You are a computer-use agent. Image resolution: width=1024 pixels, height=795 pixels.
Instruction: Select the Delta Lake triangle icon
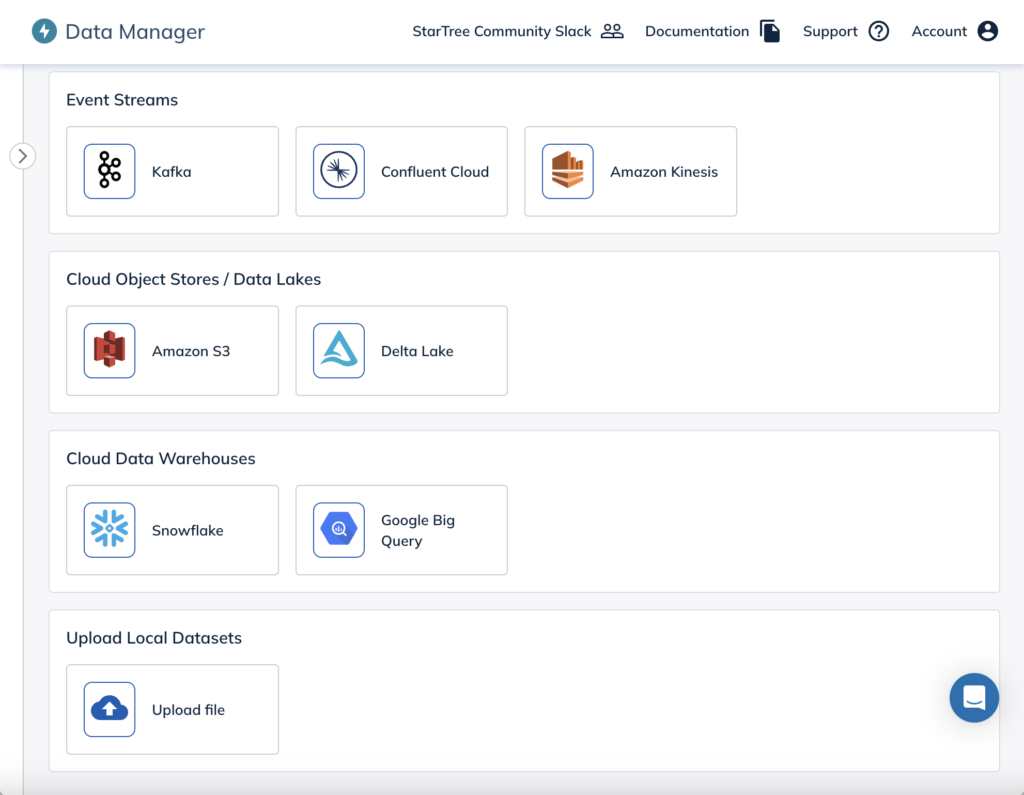338,351
